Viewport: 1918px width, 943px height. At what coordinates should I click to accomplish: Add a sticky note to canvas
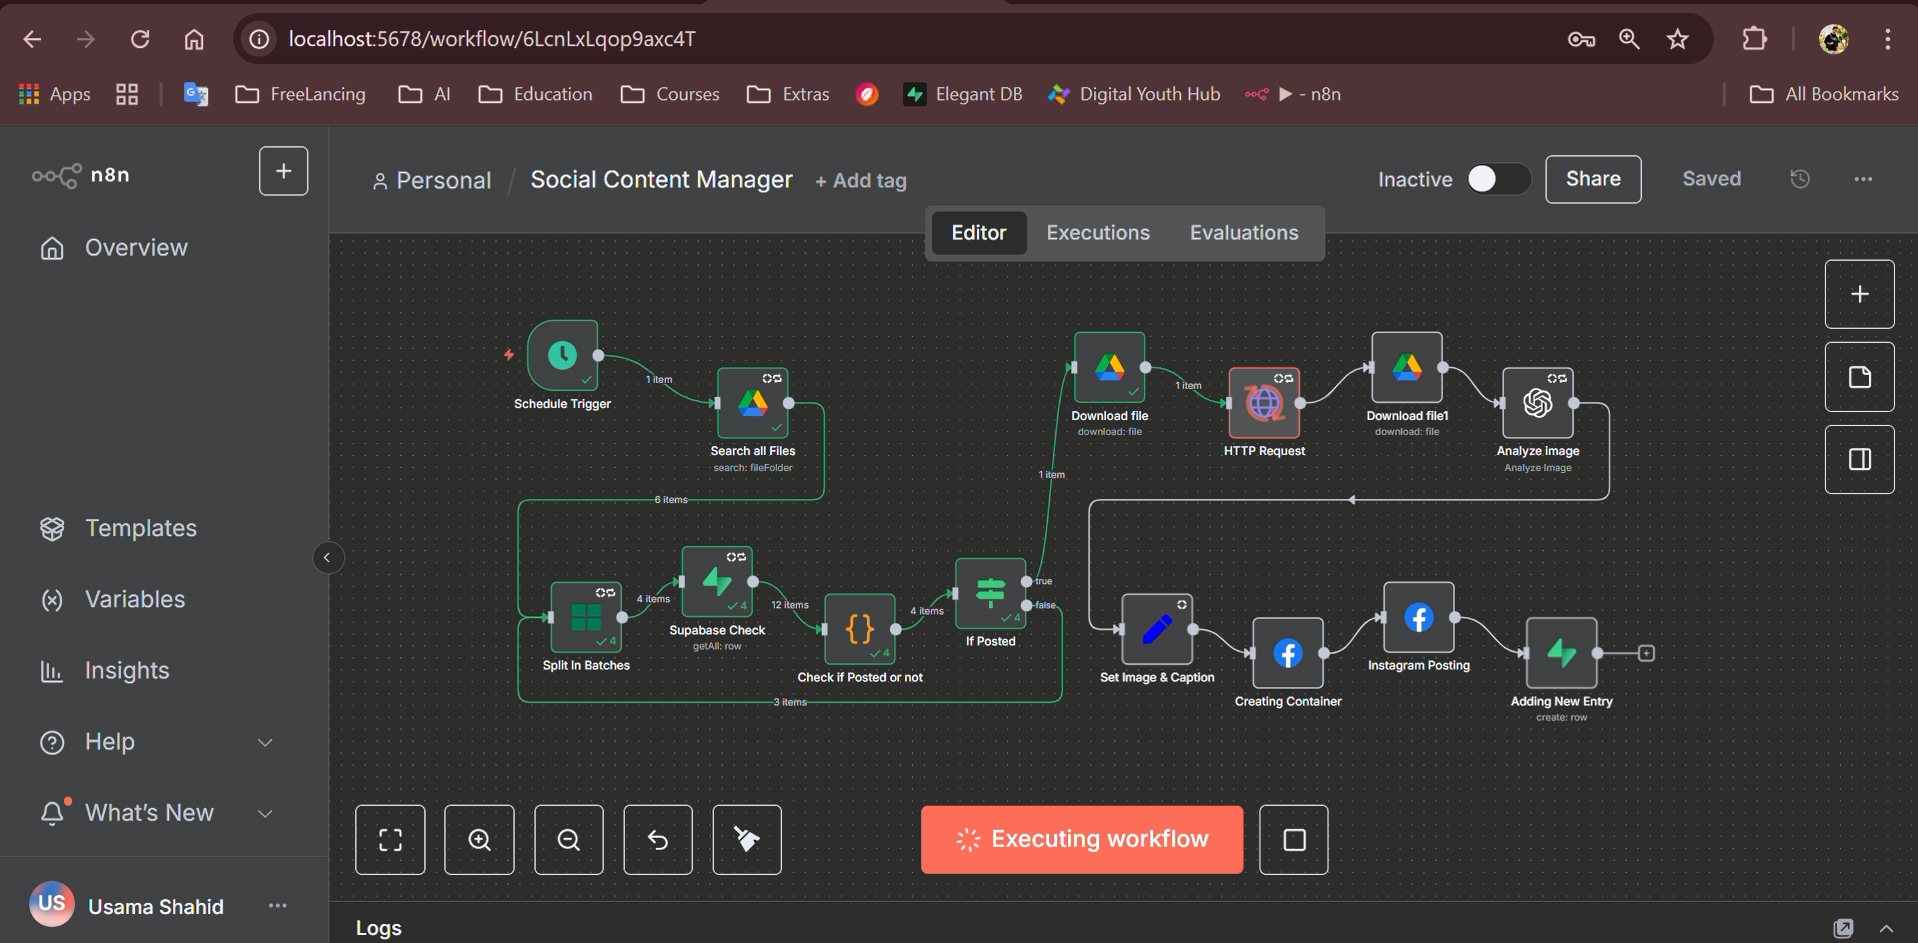point(1860,377)
